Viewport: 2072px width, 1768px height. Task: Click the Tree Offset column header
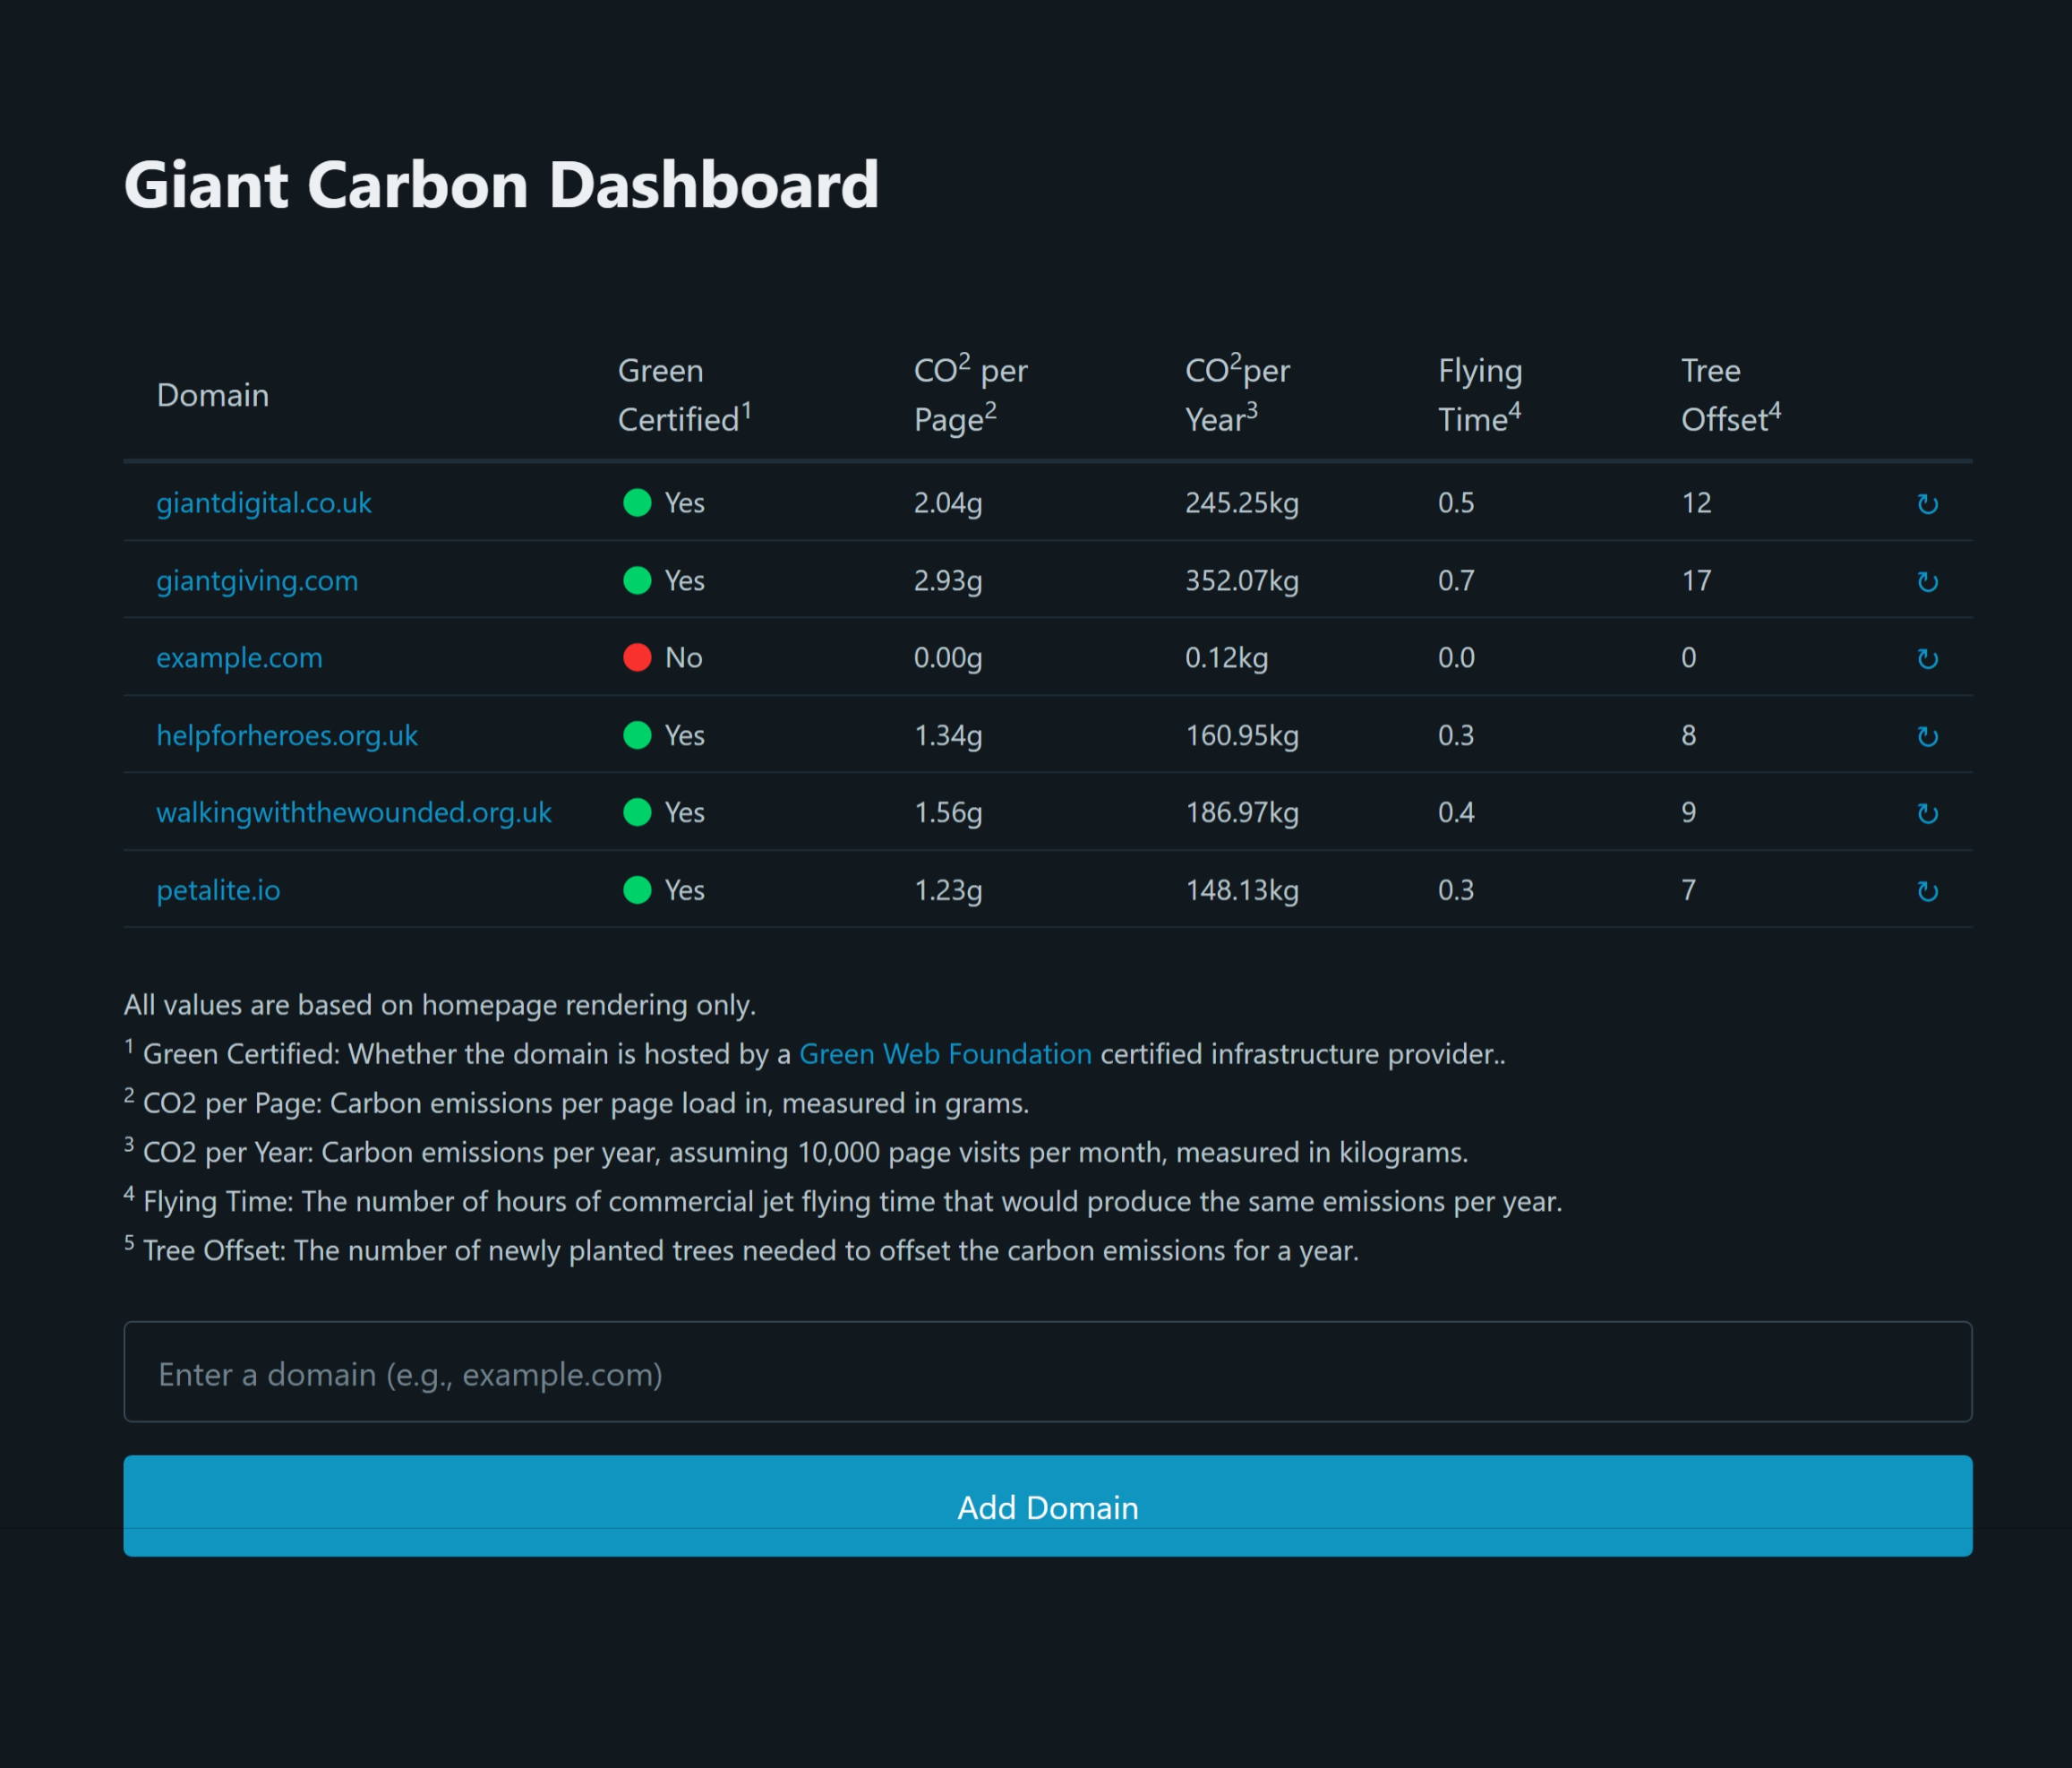[1731, 395]
